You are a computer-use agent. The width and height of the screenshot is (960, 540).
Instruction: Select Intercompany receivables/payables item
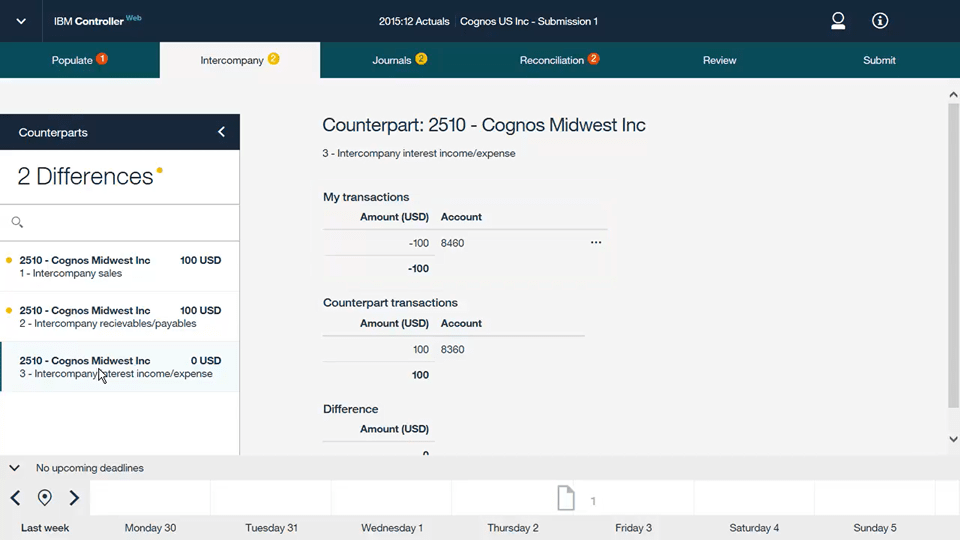(119, 317)
